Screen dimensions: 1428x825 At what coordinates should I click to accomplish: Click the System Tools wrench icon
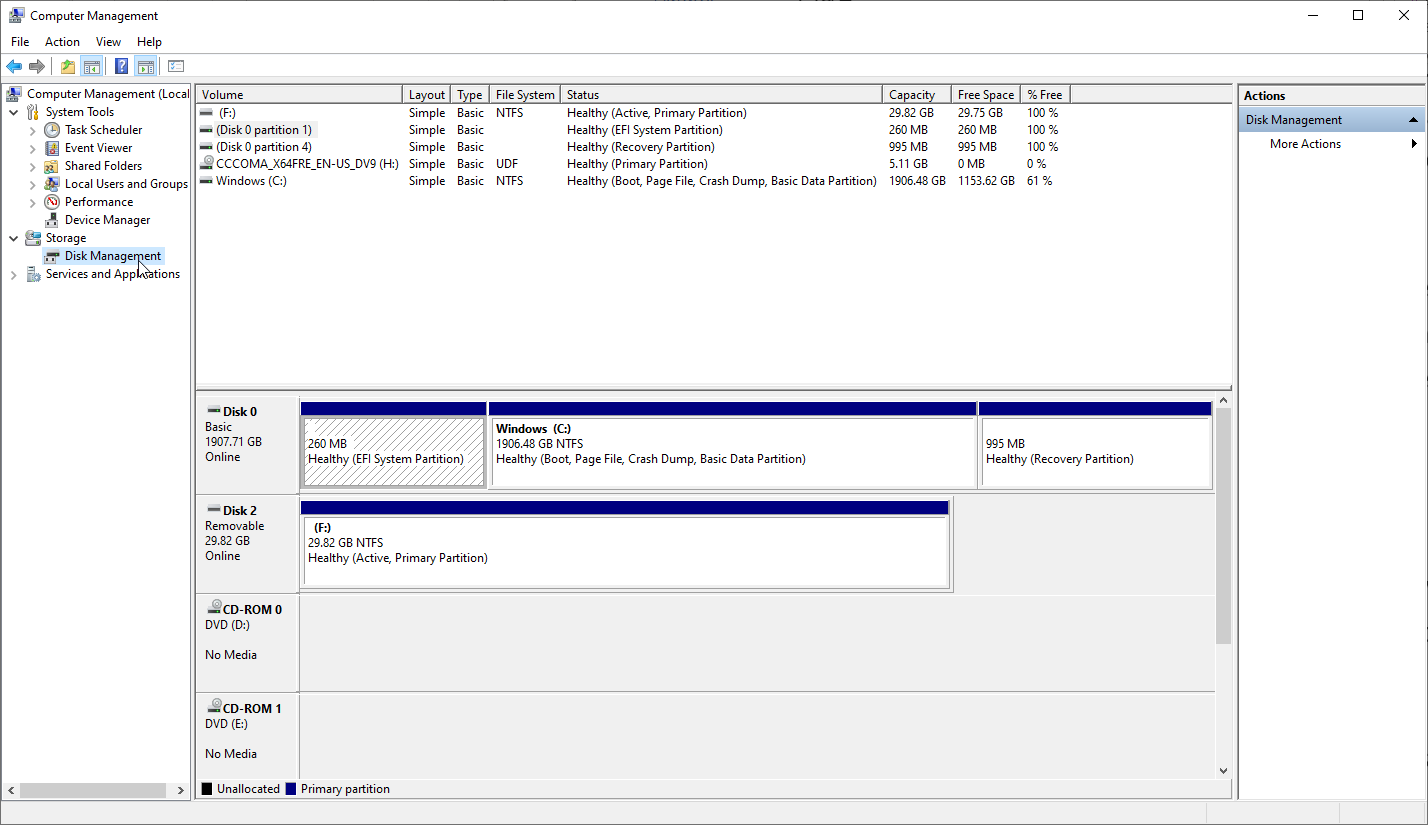point(33,112)
